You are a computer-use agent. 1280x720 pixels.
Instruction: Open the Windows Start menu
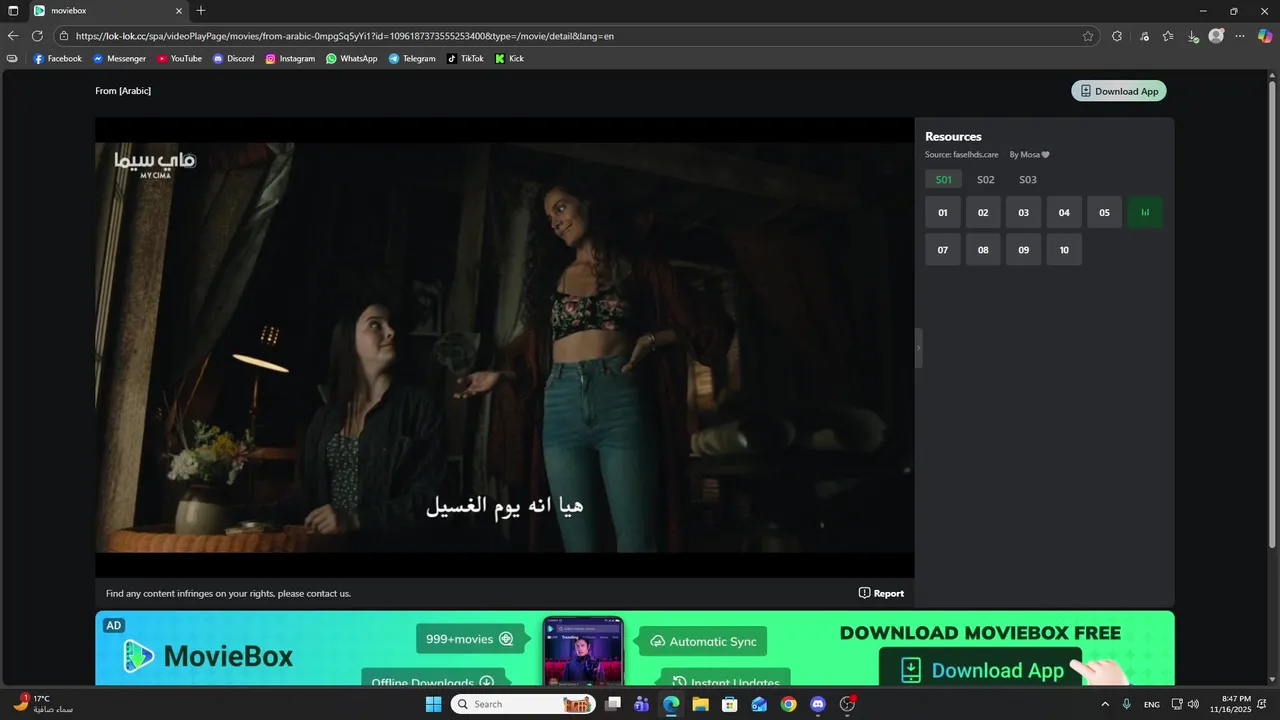point(433,704)
